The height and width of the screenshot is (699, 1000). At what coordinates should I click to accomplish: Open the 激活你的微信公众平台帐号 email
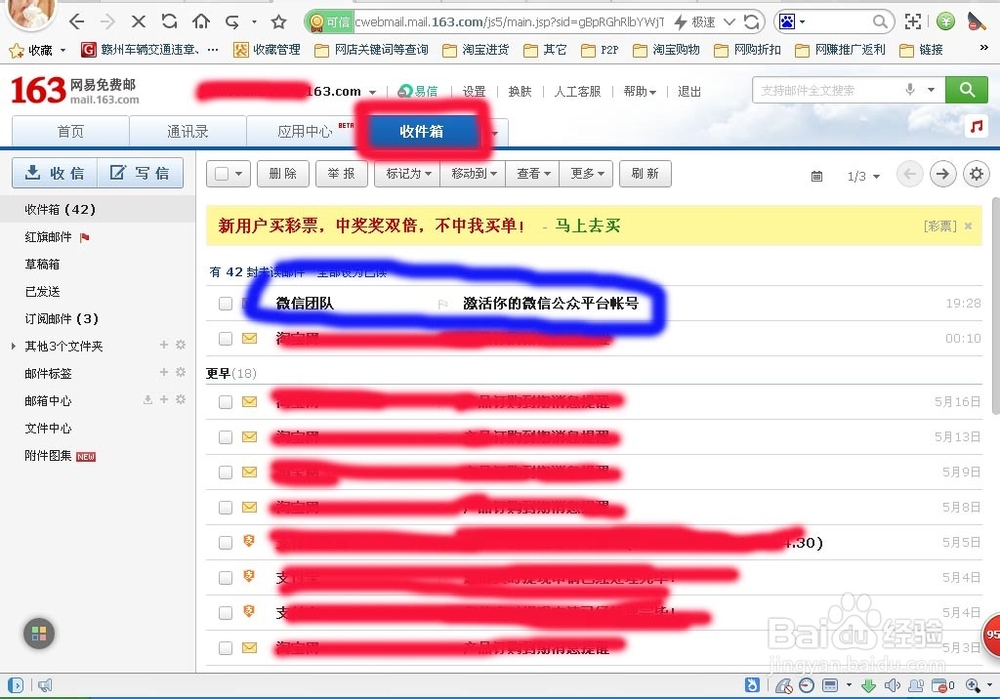pyautogui.click(x=551, y=303)
